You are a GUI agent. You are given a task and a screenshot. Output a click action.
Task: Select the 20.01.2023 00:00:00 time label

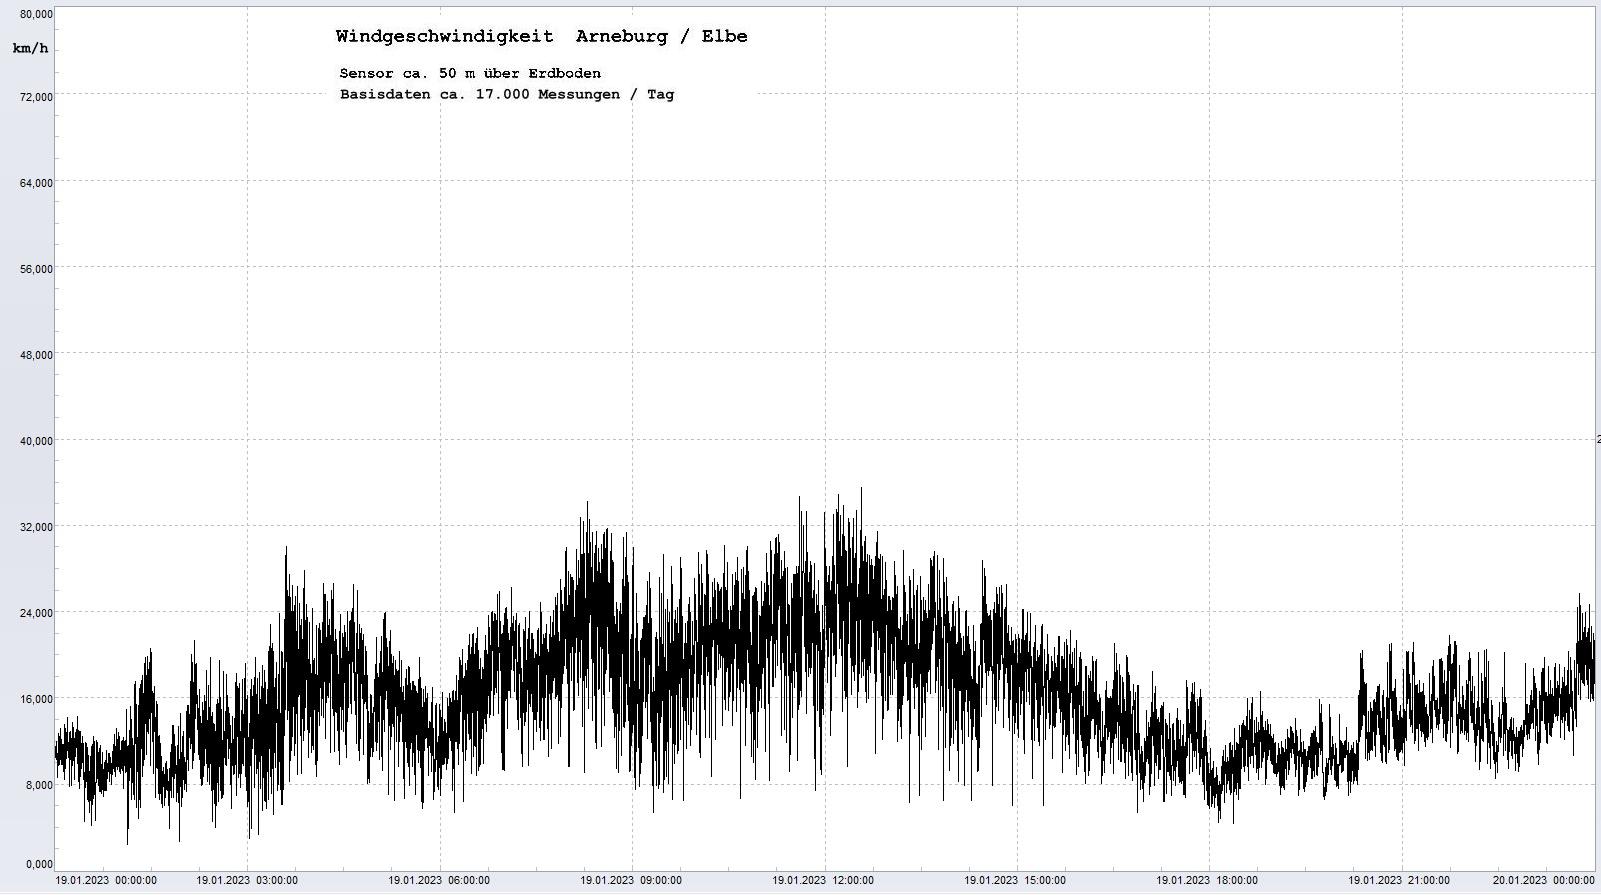pyautogui.click(x=1543, y=881)
